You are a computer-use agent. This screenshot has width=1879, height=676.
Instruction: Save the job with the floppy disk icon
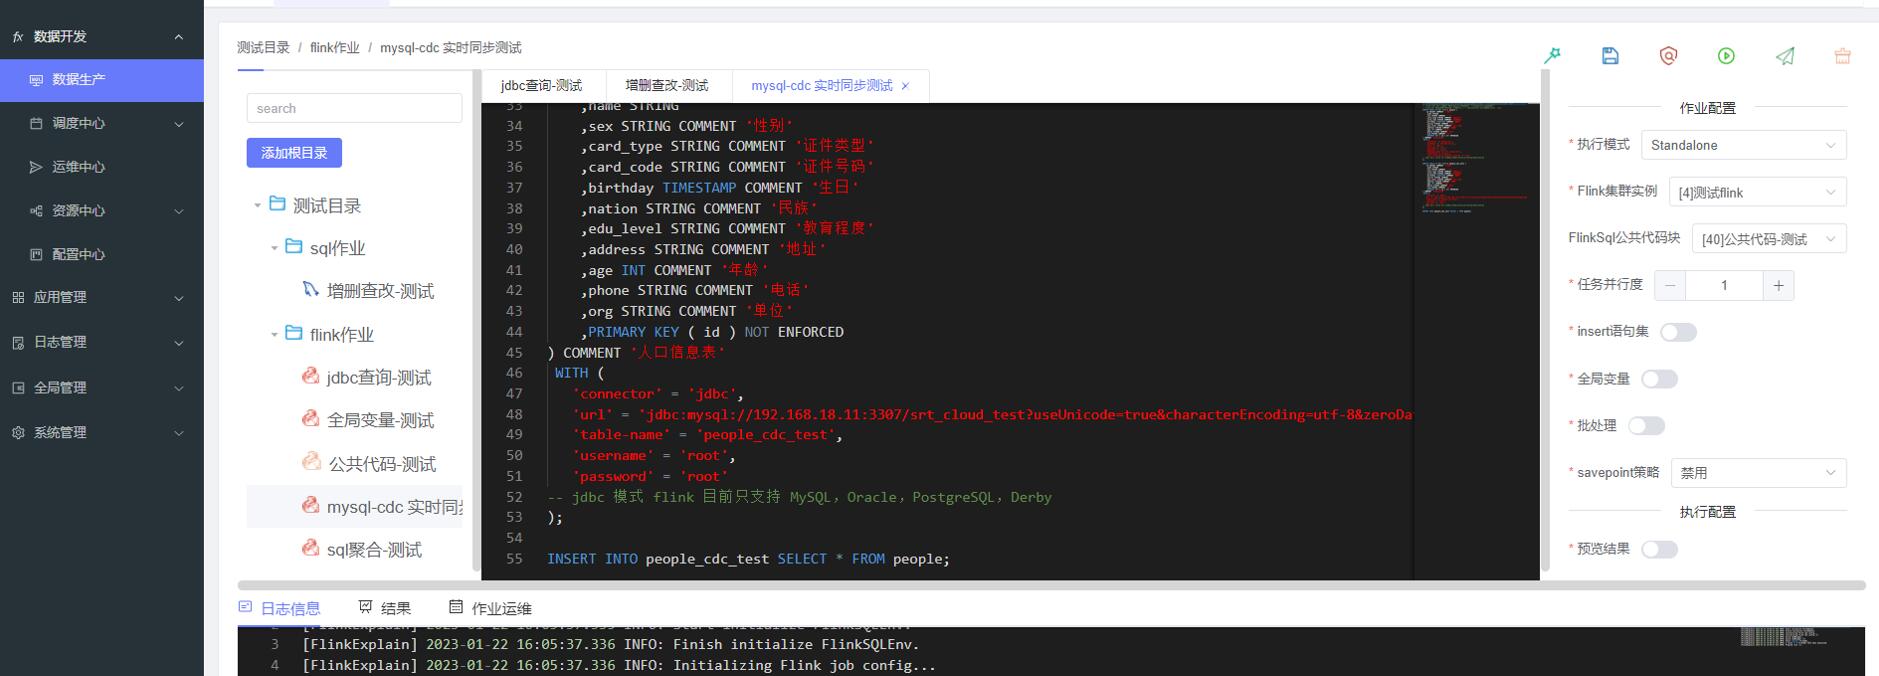(1610, 56)
